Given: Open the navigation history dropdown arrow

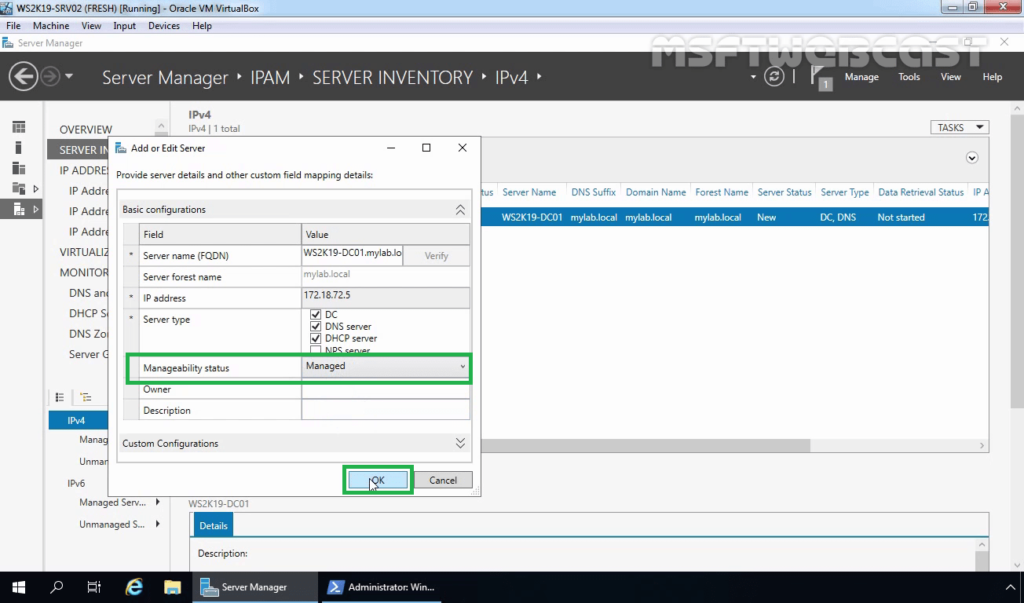Looking at the screenshot, I should 69,76.
